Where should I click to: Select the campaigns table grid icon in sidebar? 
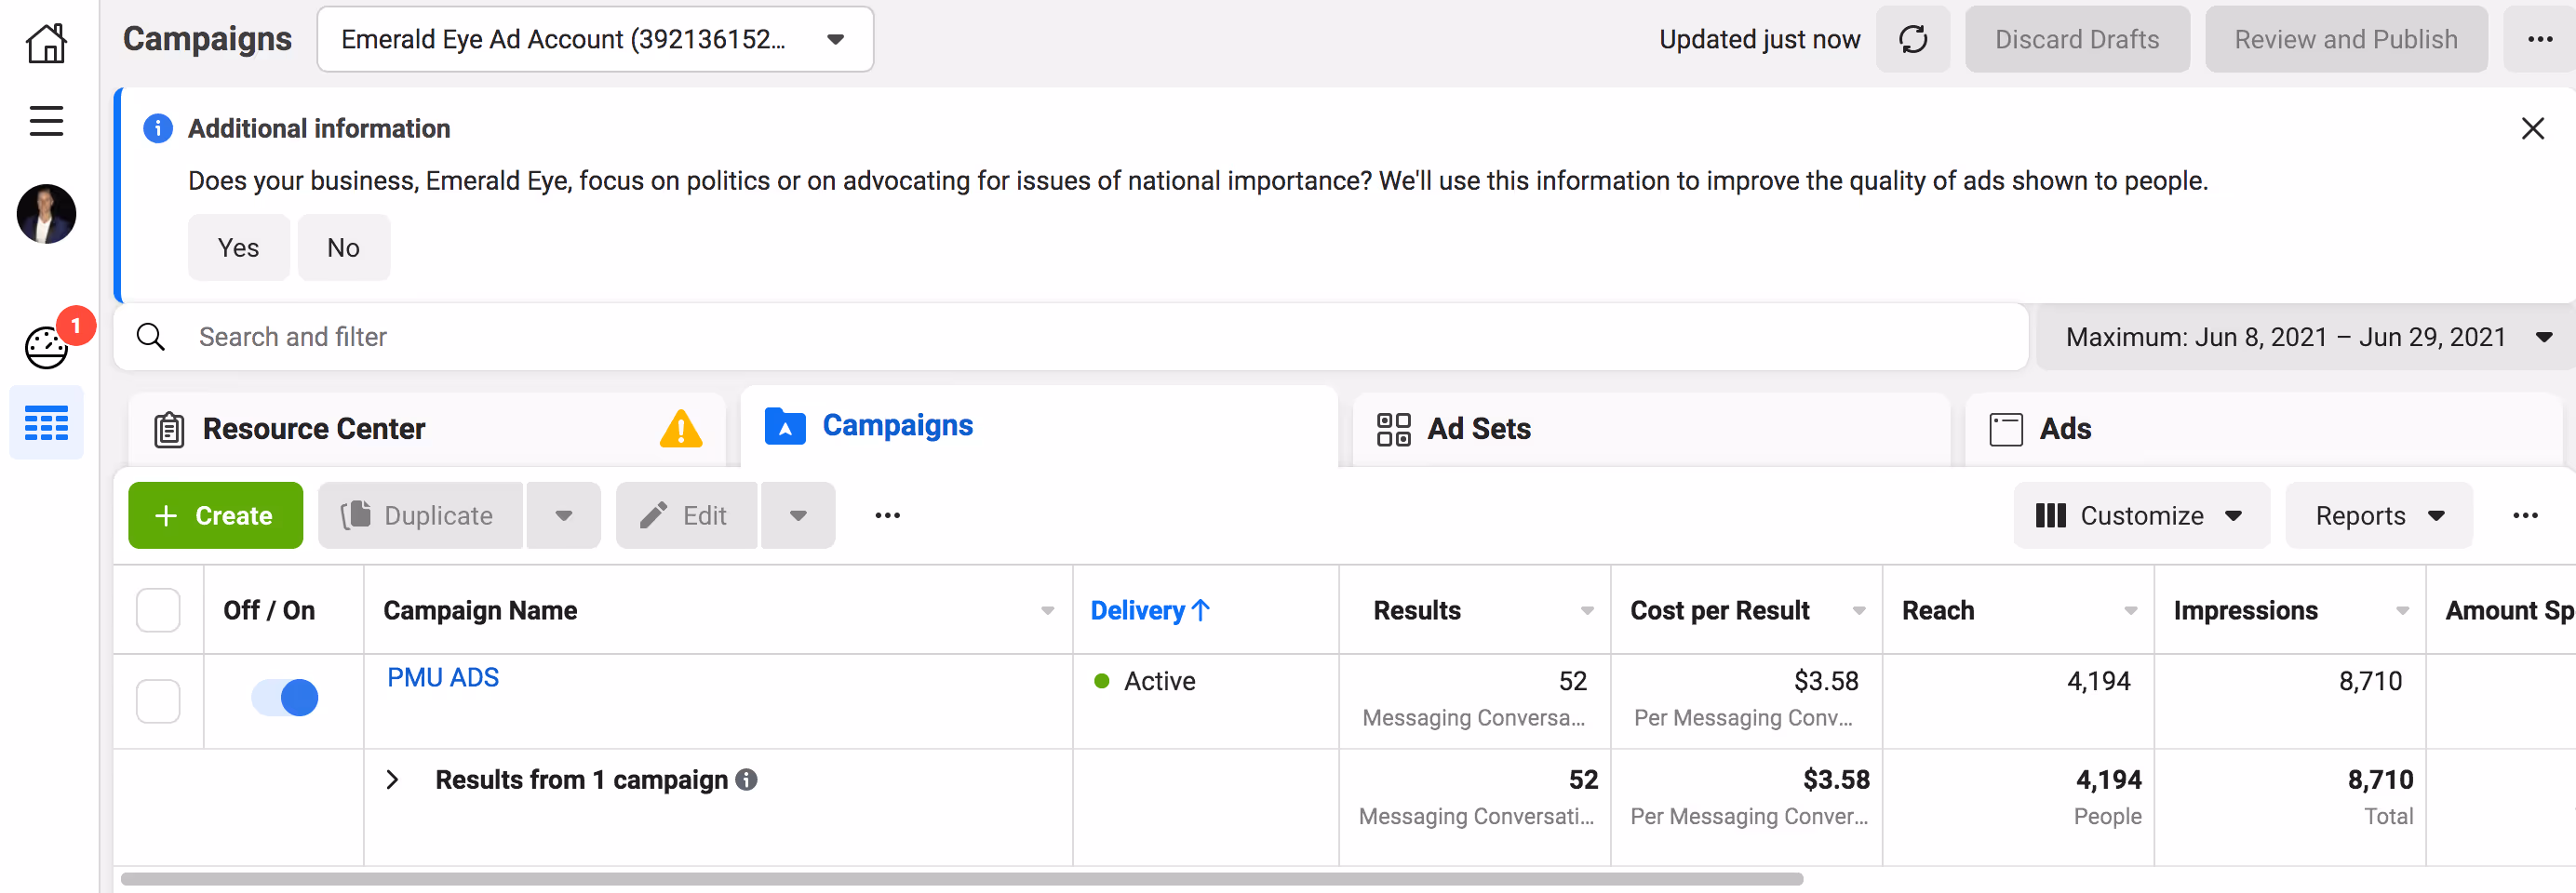tap(46, 423)
